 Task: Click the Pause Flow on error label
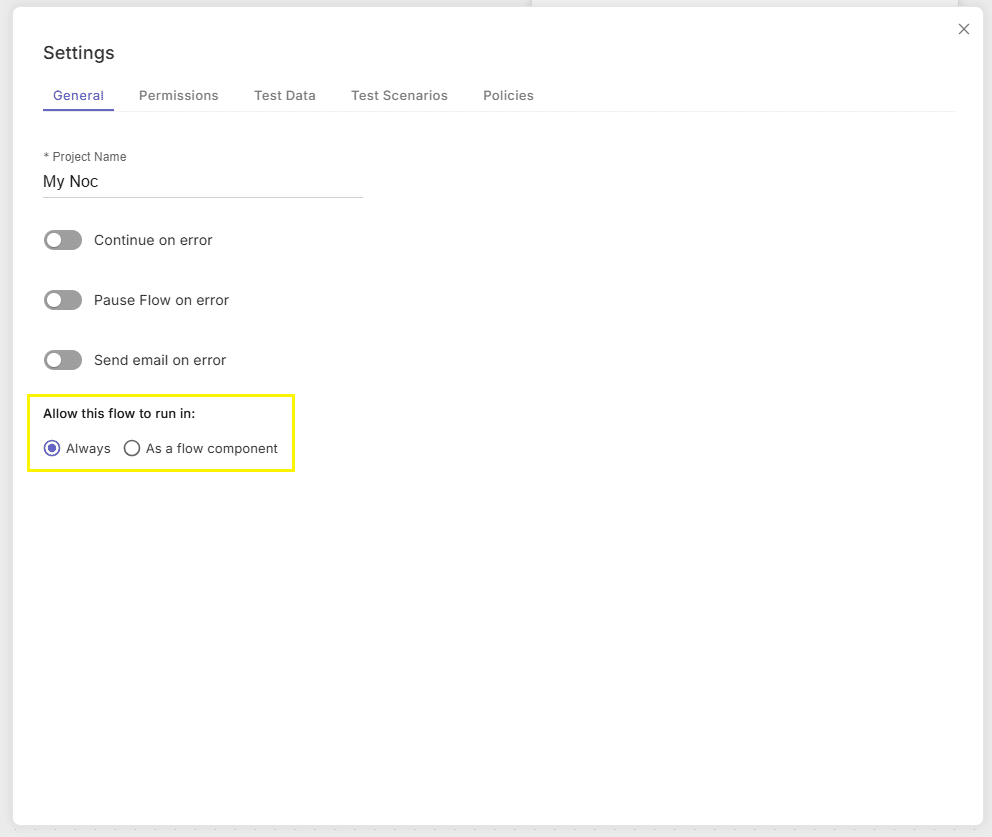(x=161, y=300)
